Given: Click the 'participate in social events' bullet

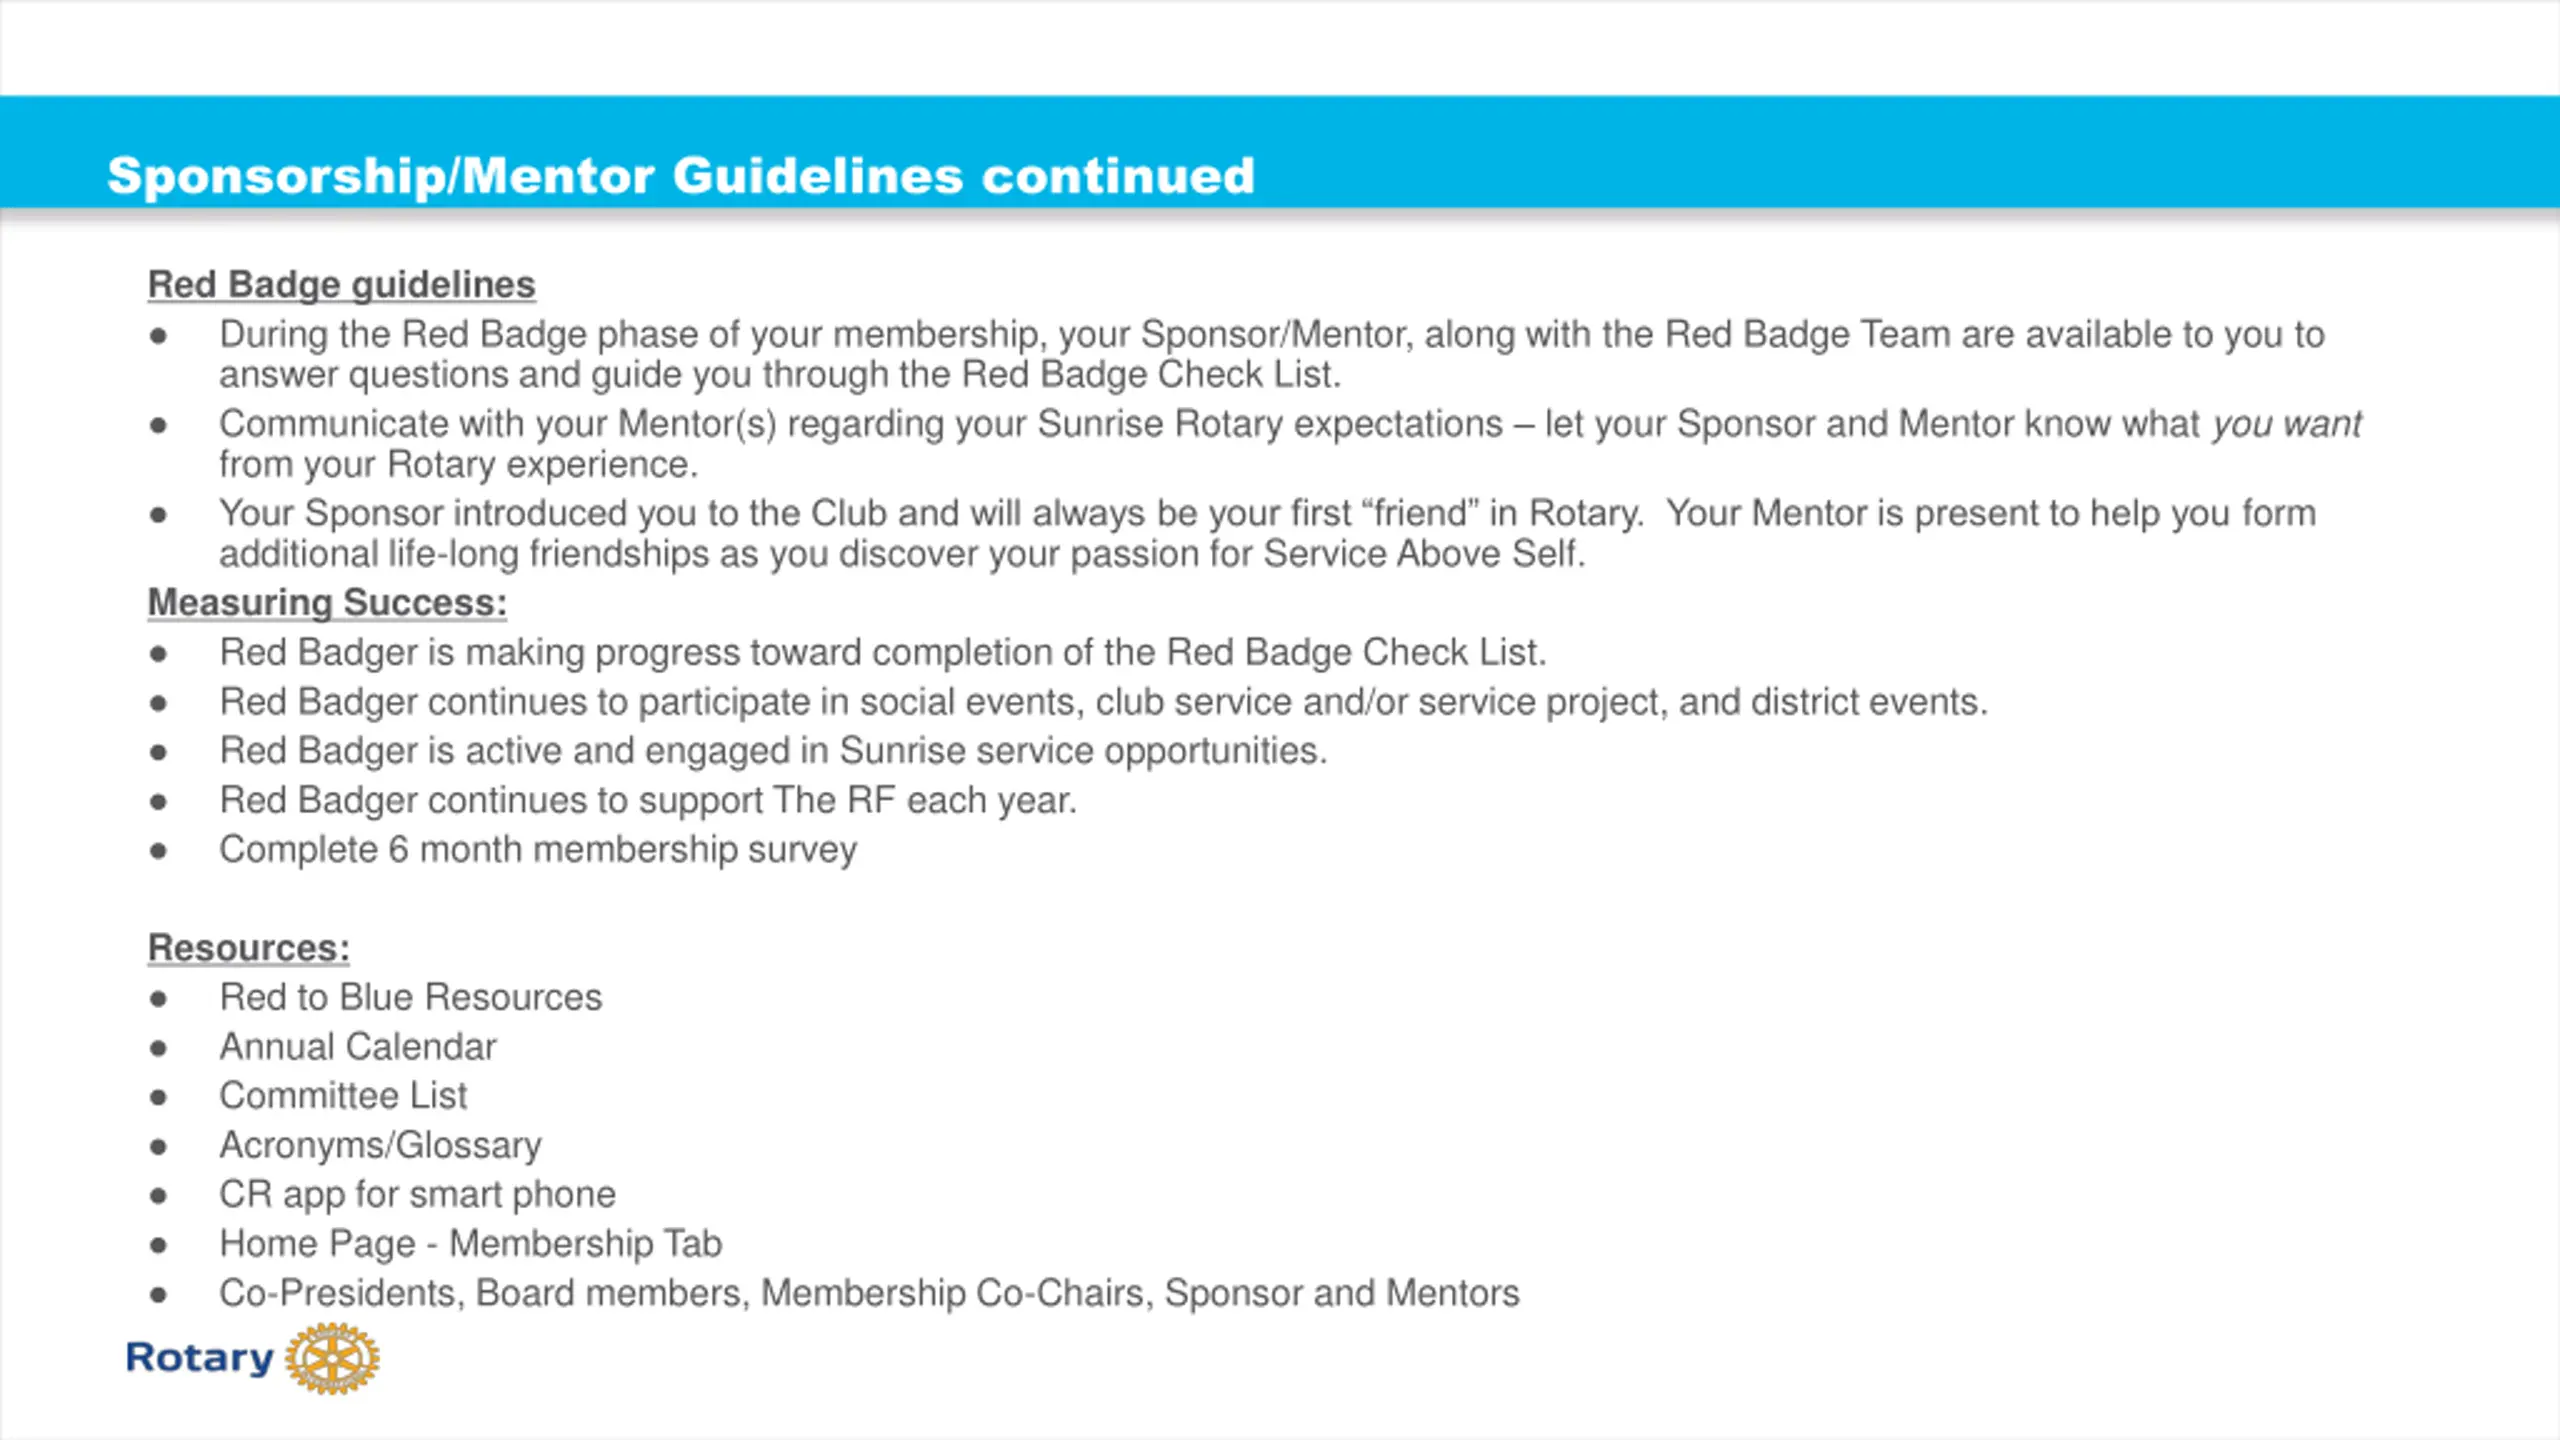Looking at the screenshot, I should coord(1103,702).
